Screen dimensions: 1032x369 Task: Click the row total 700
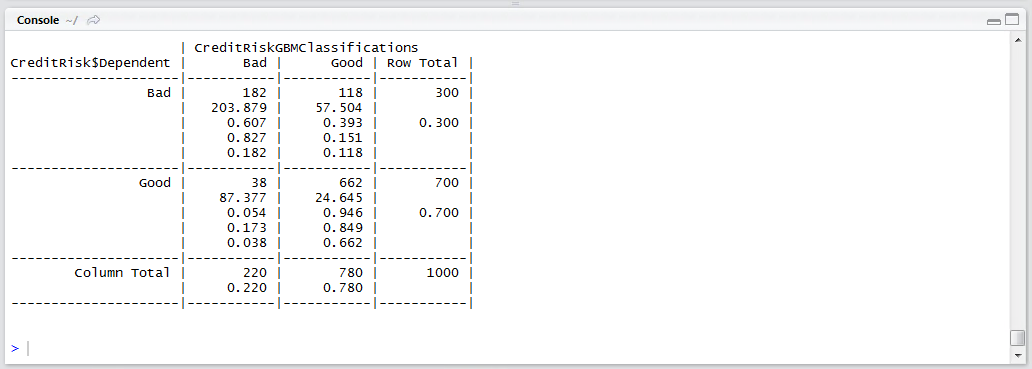(x=447, y=182)
